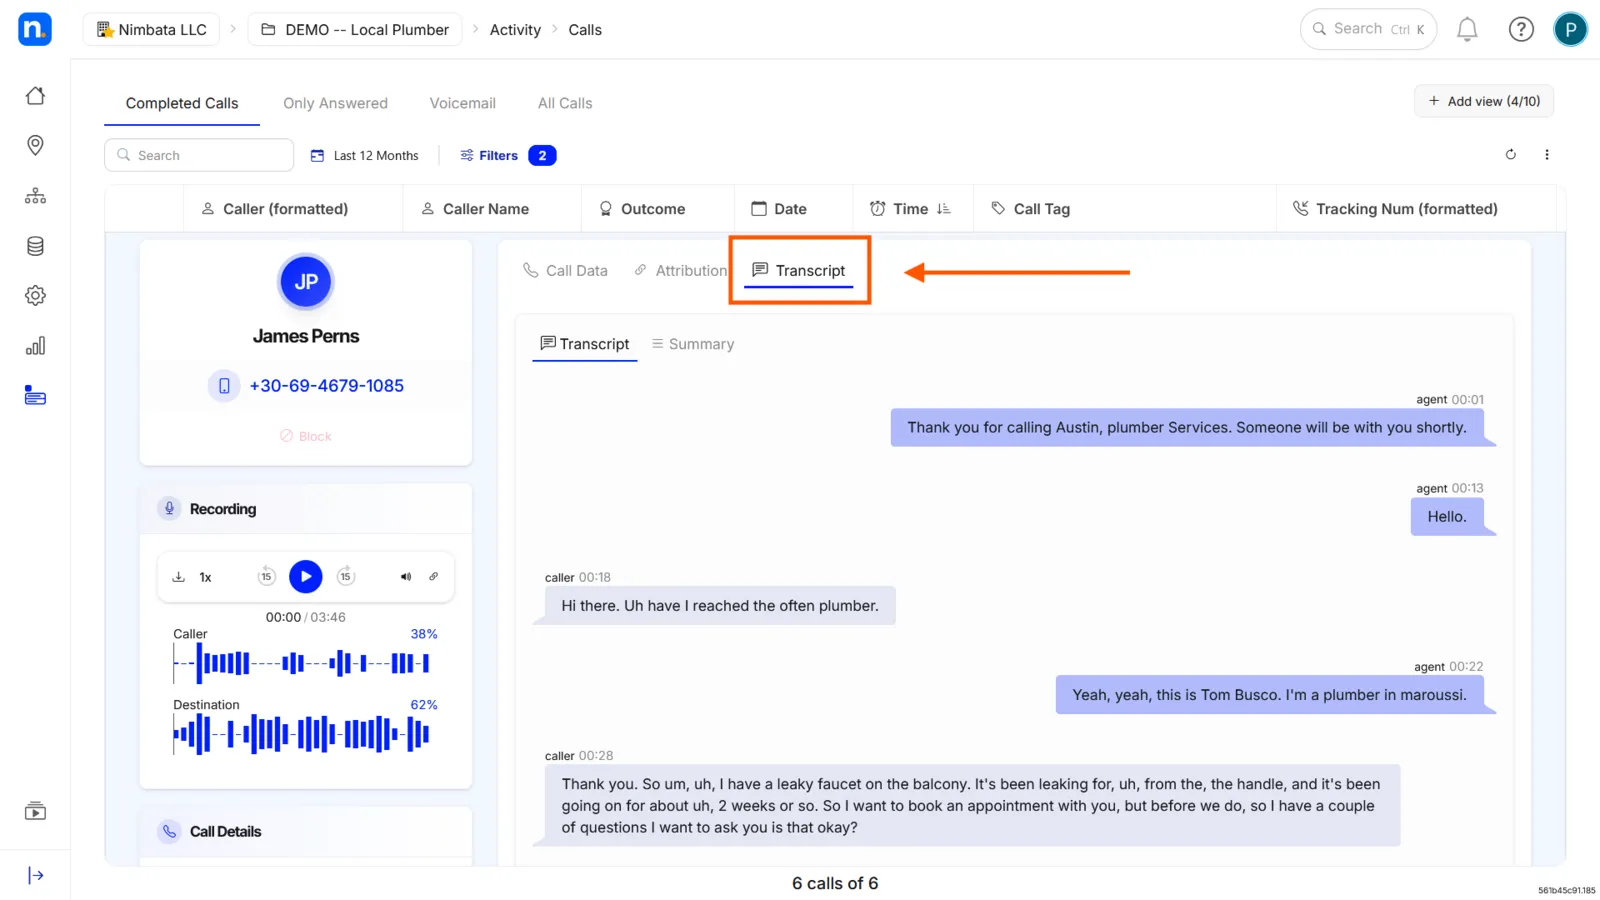Seek in the Caller waveform track

[302, 663]
